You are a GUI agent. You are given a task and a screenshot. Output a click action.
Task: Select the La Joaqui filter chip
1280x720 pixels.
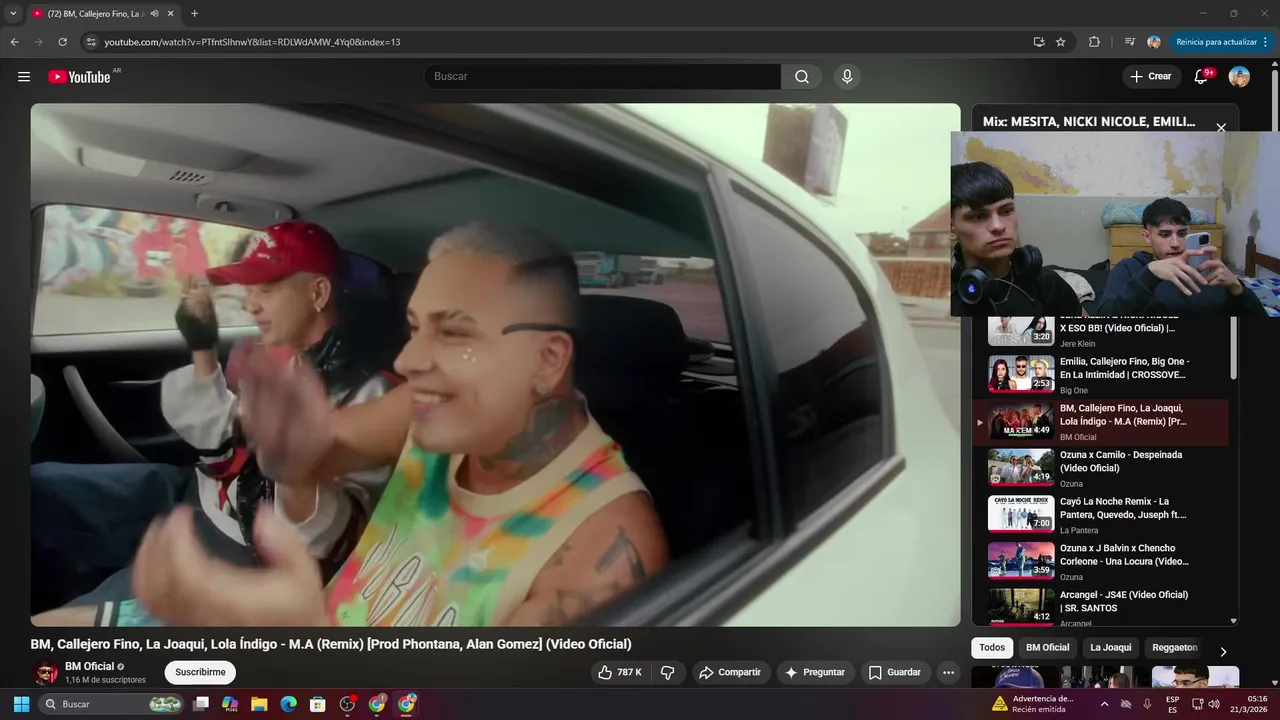pos(1110,648)
